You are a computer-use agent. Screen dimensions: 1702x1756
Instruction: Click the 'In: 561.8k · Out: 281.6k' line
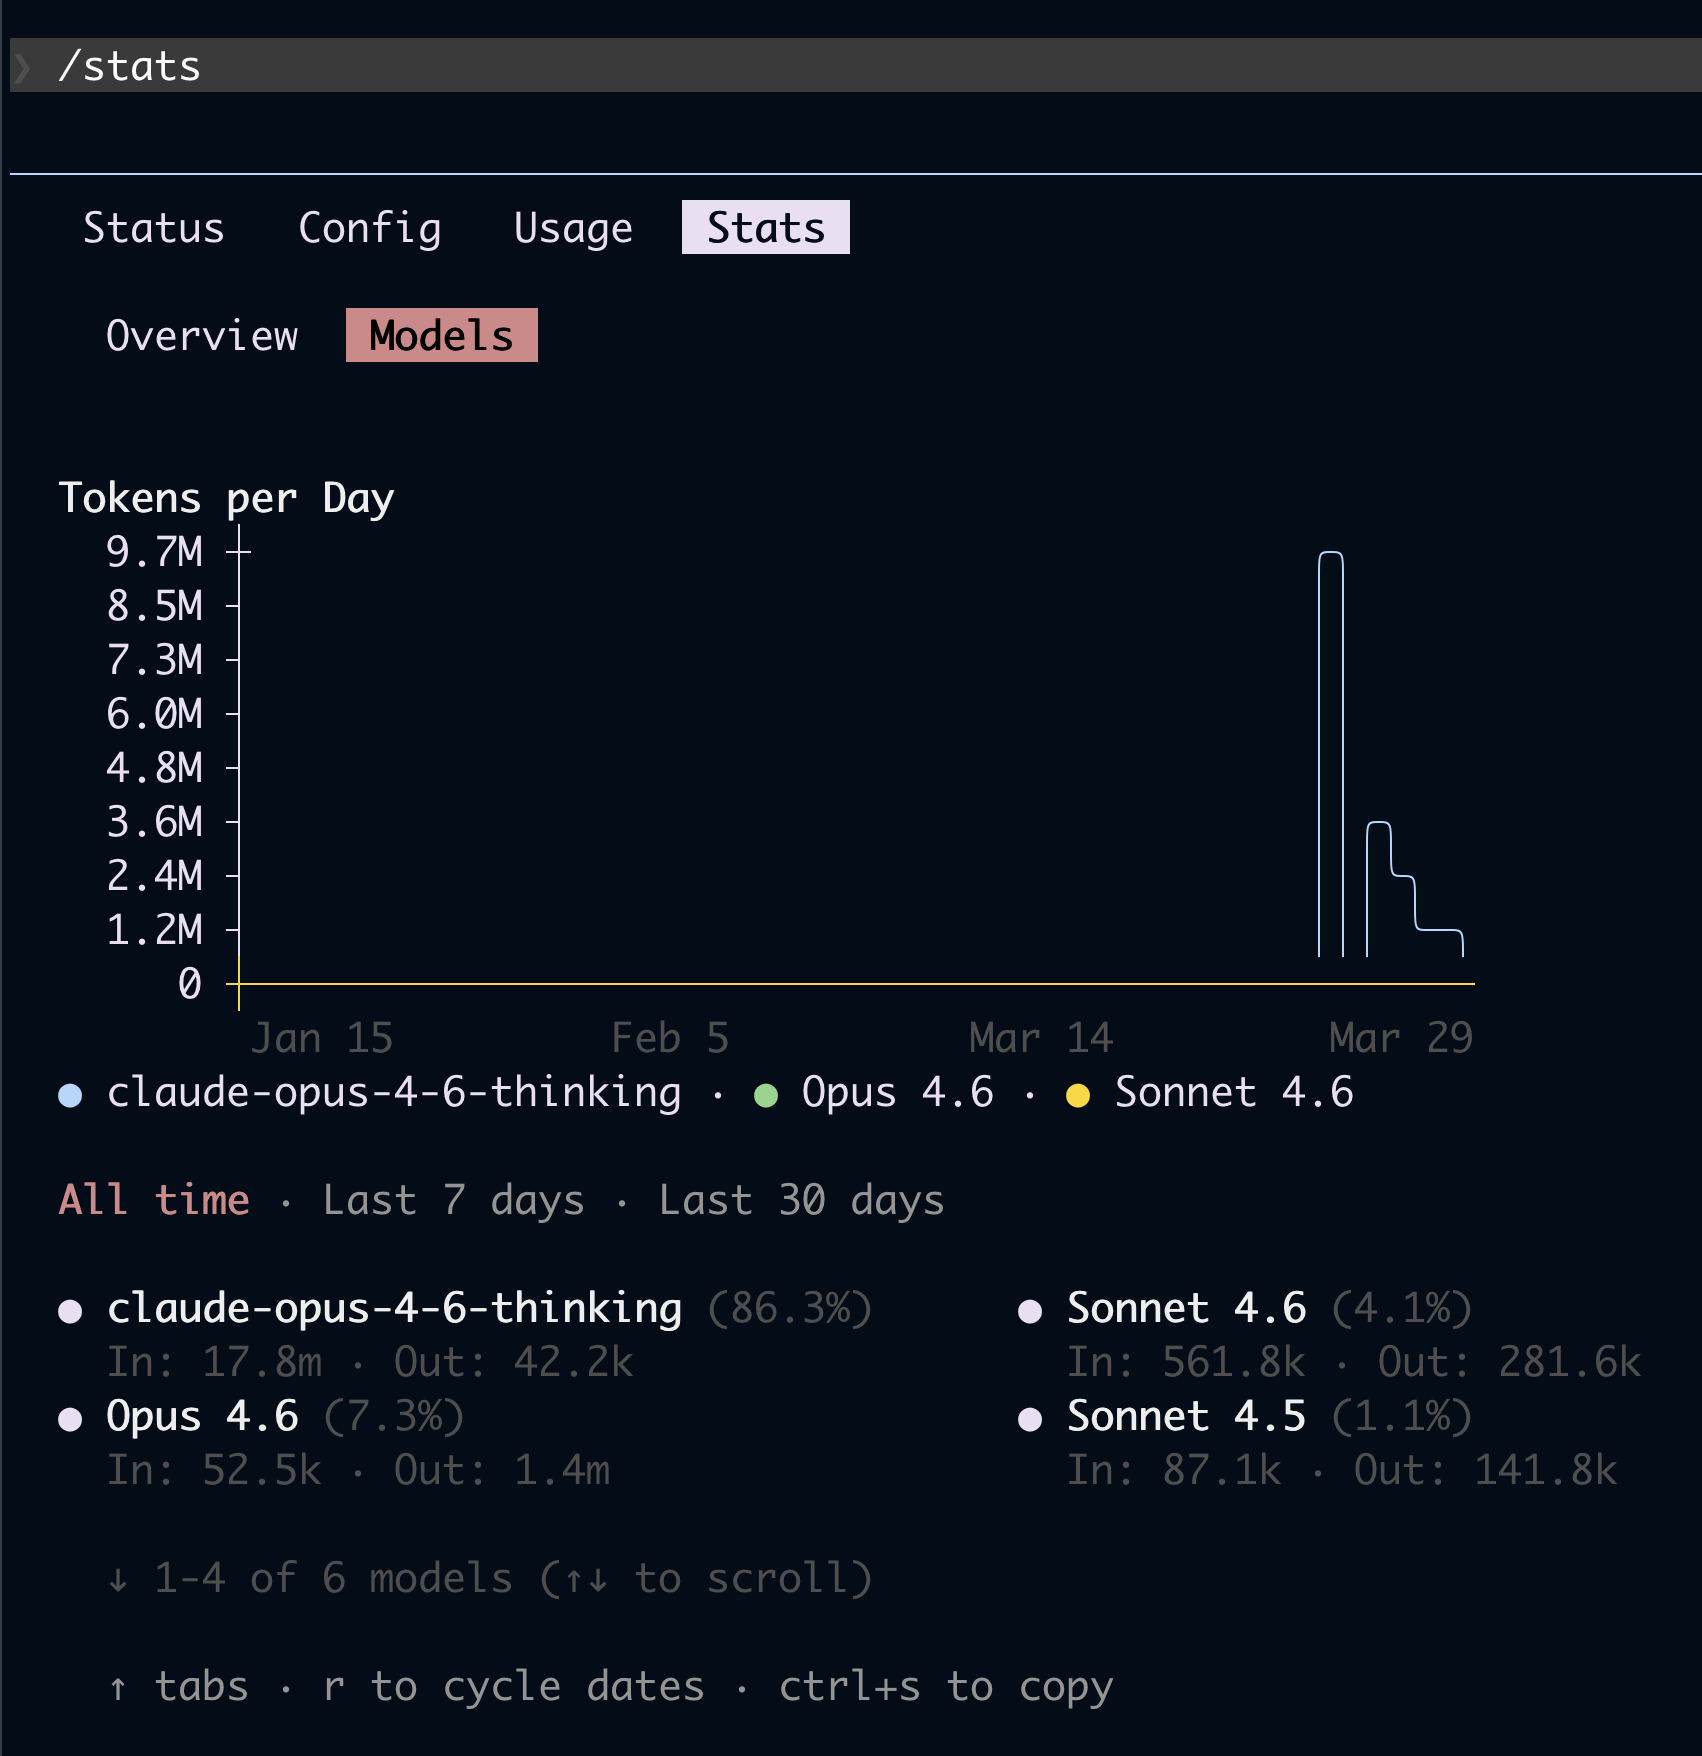(x=1354, y=1362)
